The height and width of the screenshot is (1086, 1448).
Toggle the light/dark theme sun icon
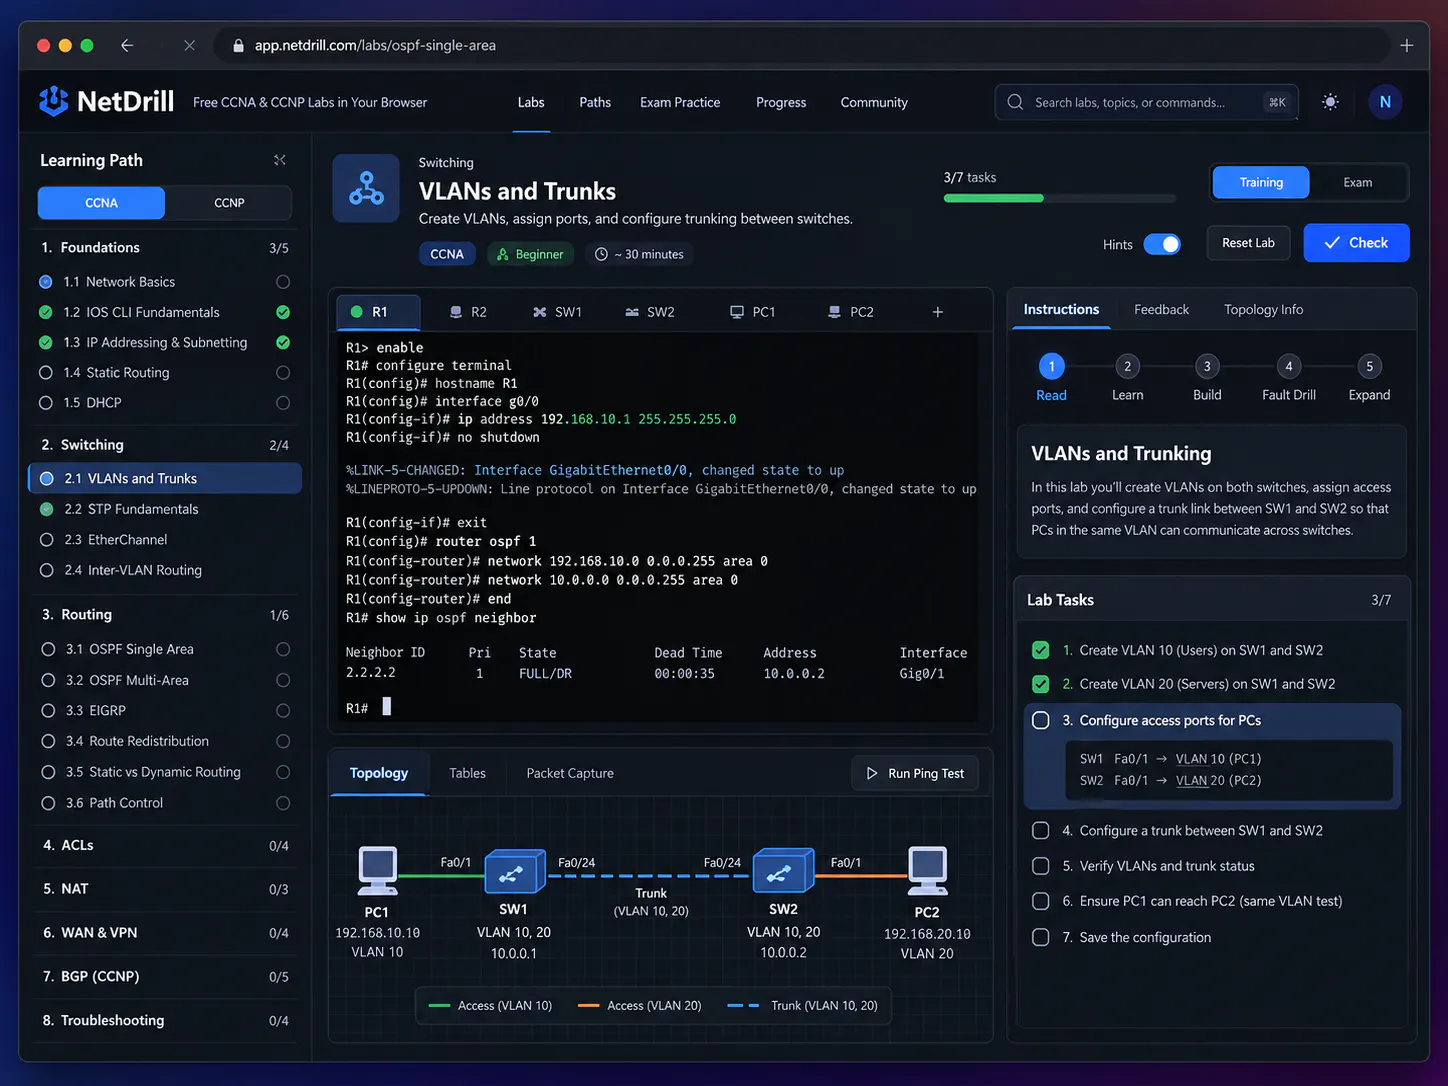pos(1330,102)
